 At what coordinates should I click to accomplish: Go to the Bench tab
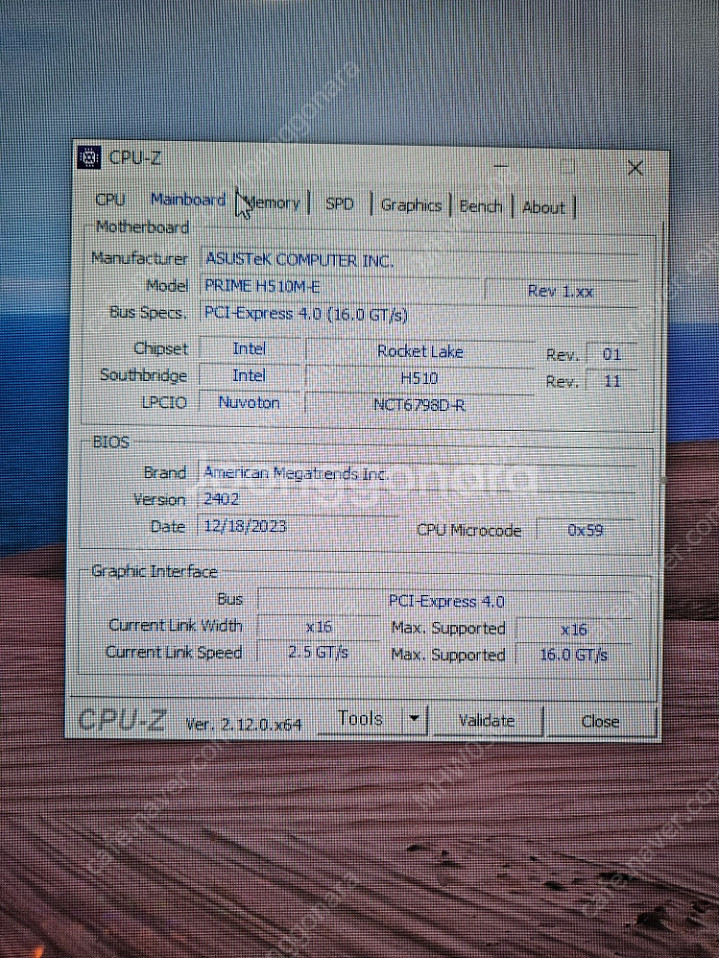click(x=481, y=207)
